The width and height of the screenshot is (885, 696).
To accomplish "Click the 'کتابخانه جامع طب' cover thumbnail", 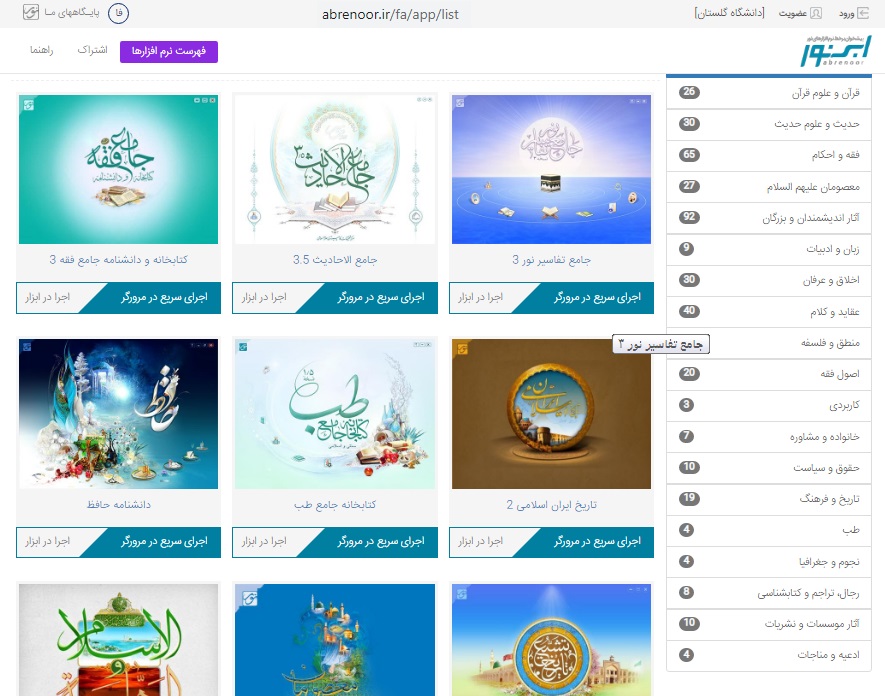I will (x=335, y=414).
